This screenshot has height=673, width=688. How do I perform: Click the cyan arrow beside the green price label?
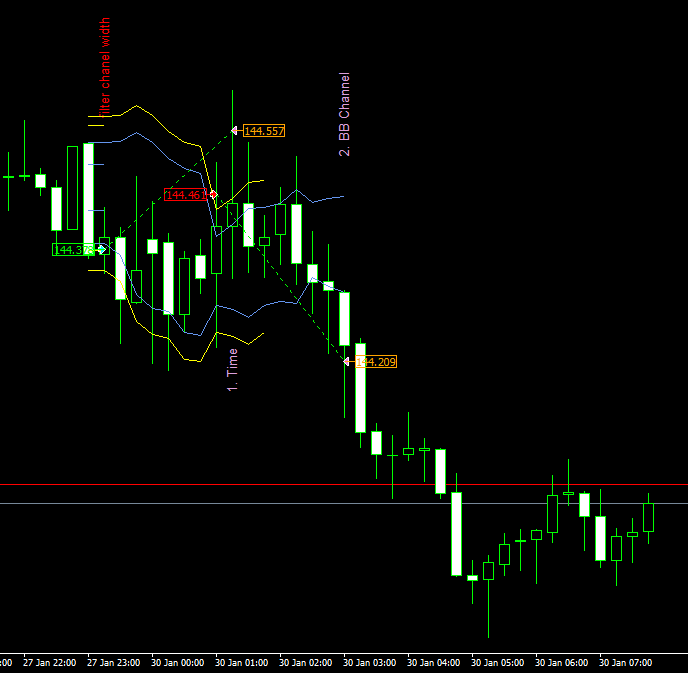101,250
